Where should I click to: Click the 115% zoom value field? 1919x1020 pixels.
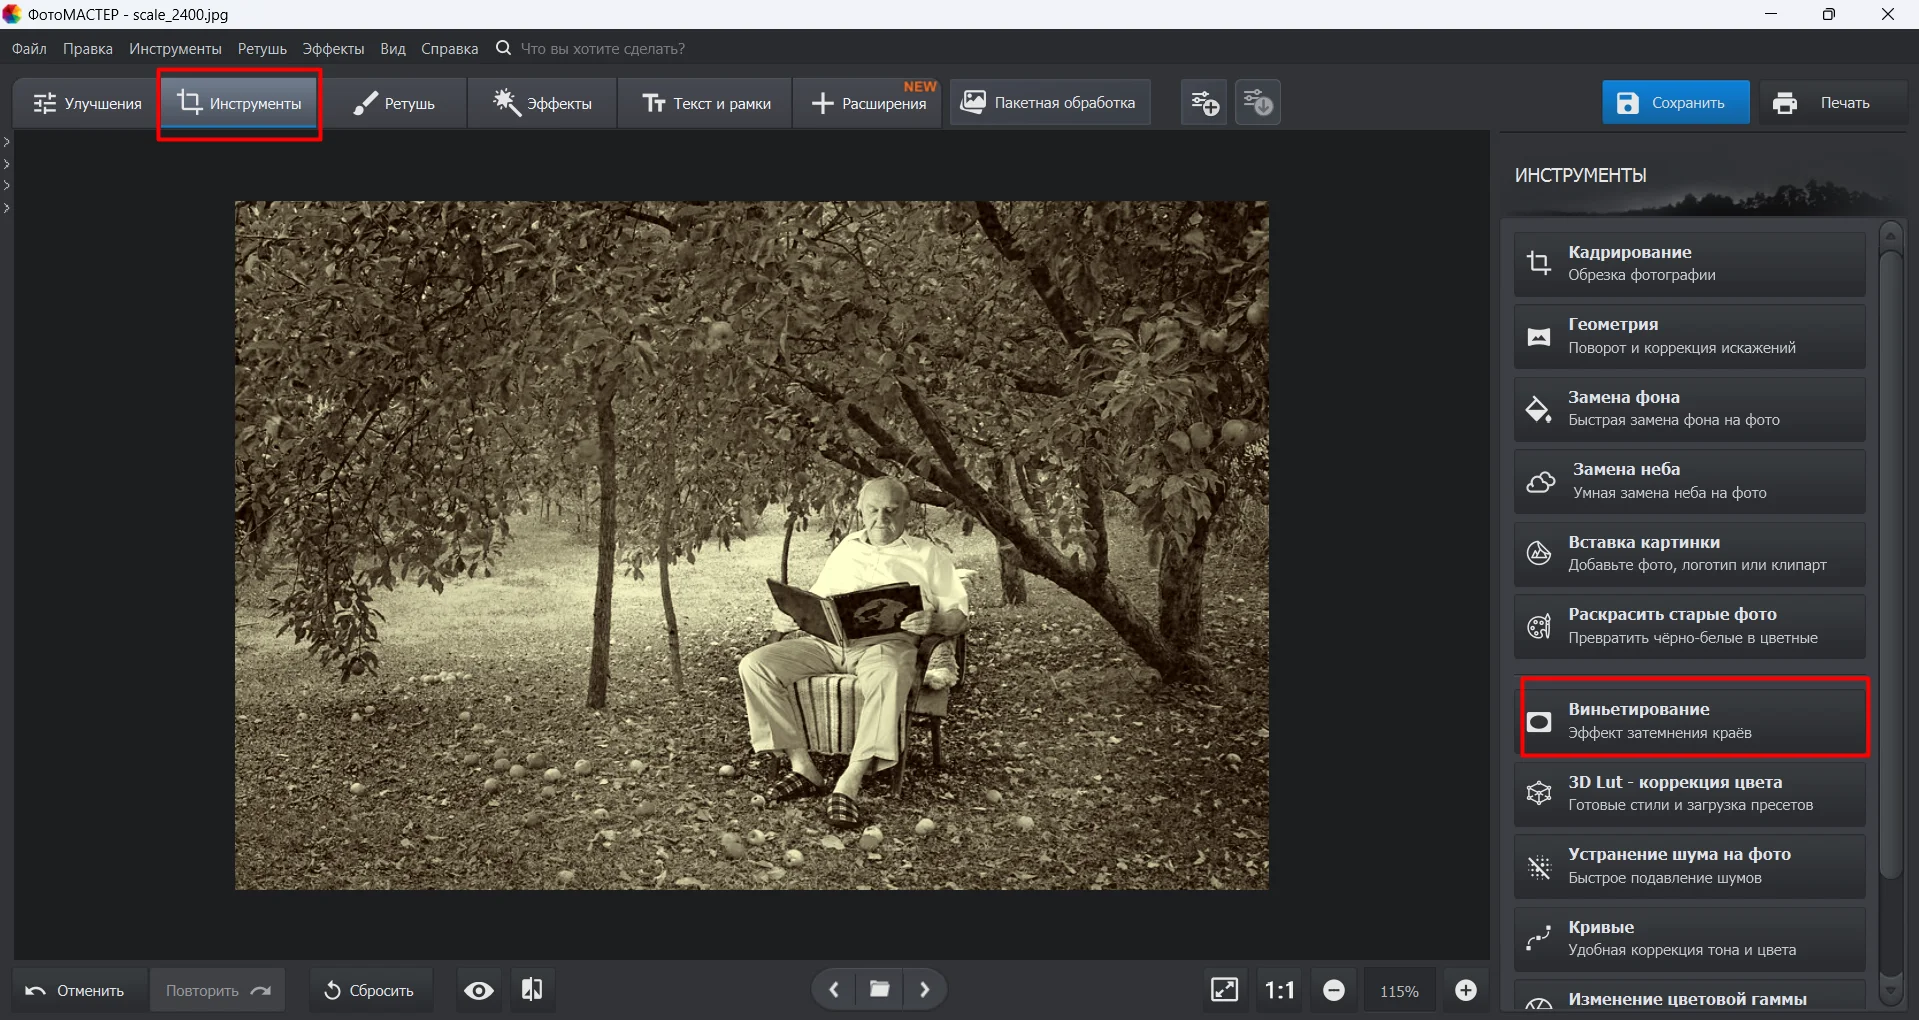coord(1399,991)
